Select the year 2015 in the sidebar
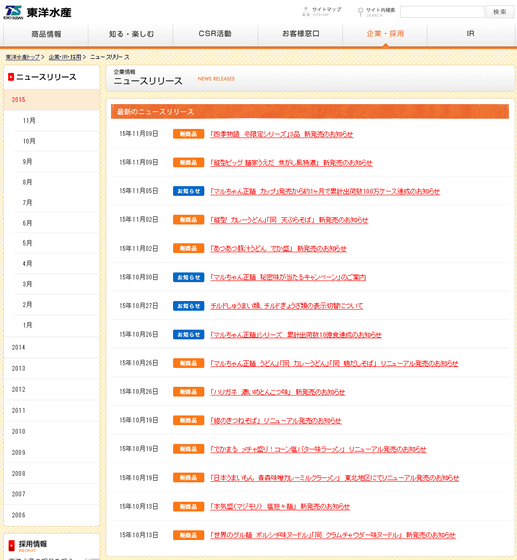 [x=52, y=100]
